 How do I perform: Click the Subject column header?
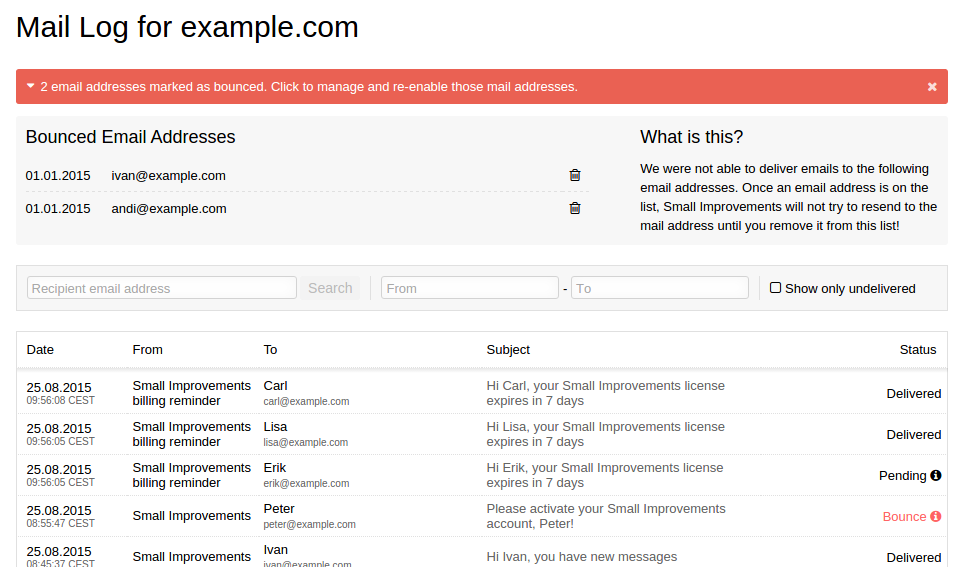click(x=508, y=350)
